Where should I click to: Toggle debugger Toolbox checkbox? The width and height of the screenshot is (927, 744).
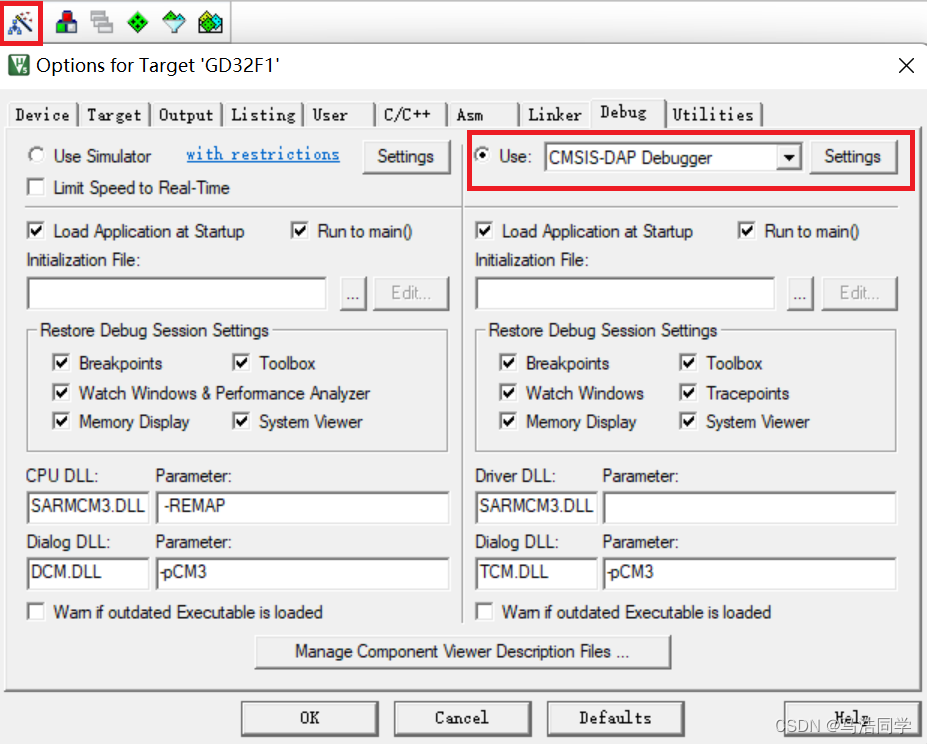(x=688, y=363)
